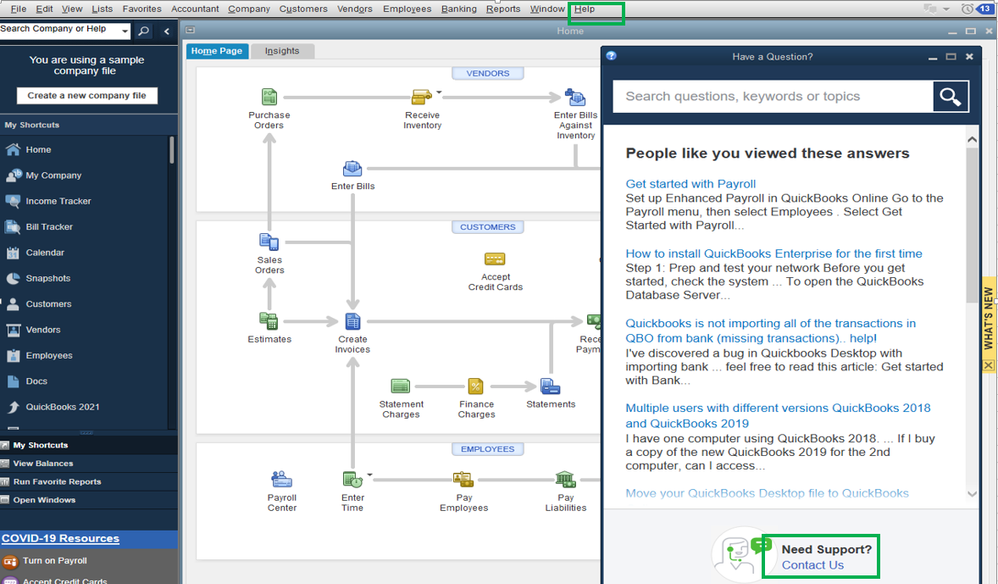Image resolution: width=998 pixels, height=584 pixels.
Task: Click the help panel vertical scrollbar
Action: click(972, 226)
